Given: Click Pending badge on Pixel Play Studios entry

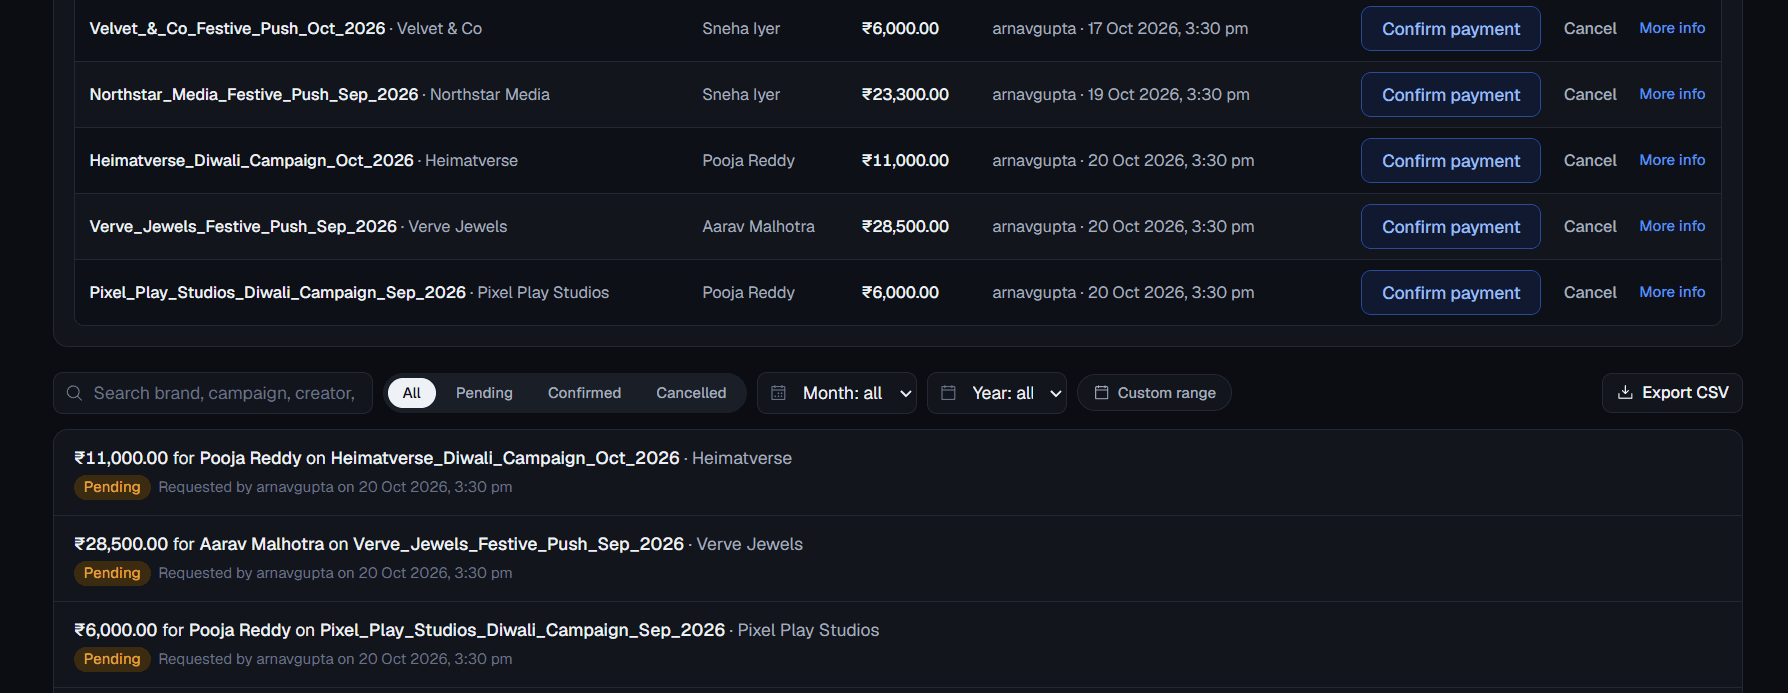Looking at the screenshot, I should point(112,659).
